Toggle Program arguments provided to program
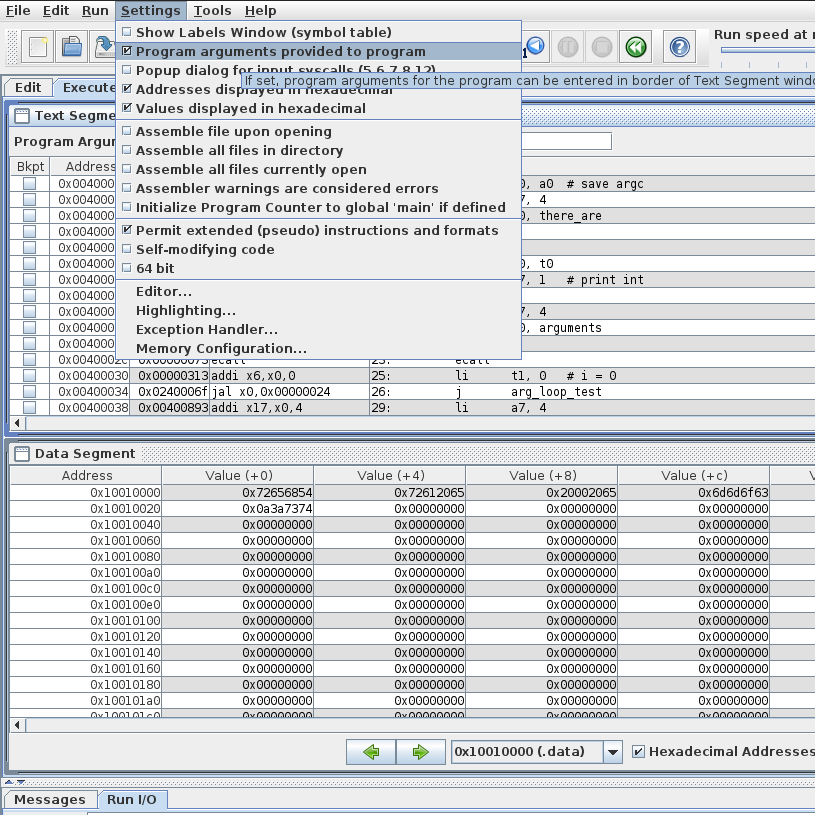This screenshot has width=815, height=815. 319,51
